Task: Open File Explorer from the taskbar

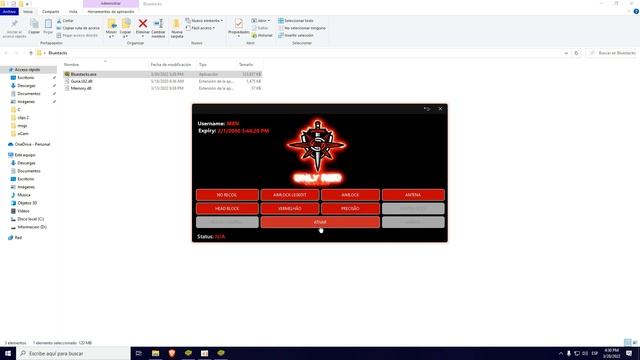Action: (156, 353)
